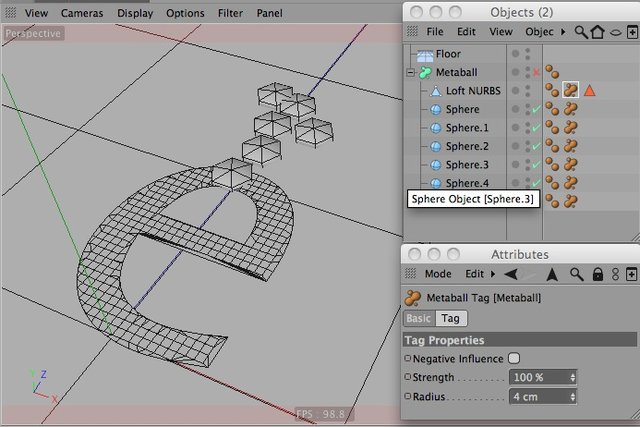
Task: Toggle visibility dots on the Floor row
Action: (528, 54)
